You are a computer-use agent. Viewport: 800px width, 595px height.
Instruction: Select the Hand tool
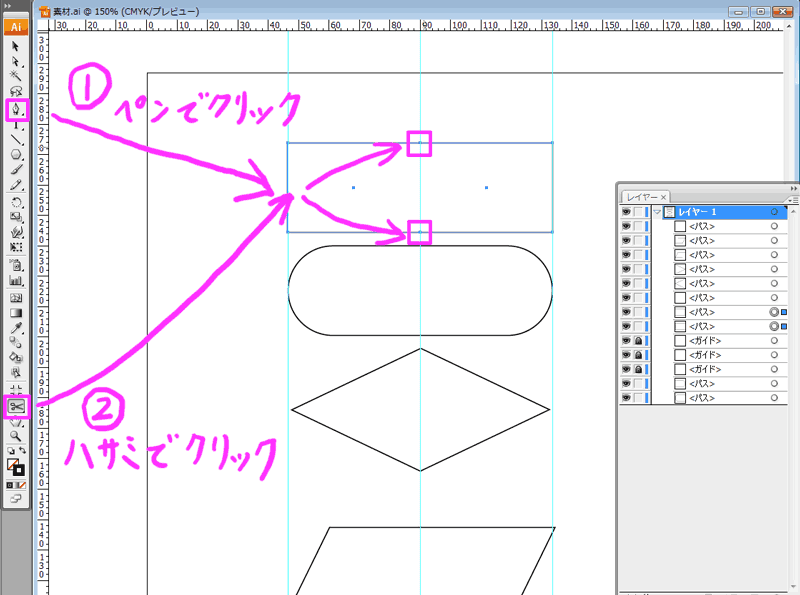coord(15,423)
